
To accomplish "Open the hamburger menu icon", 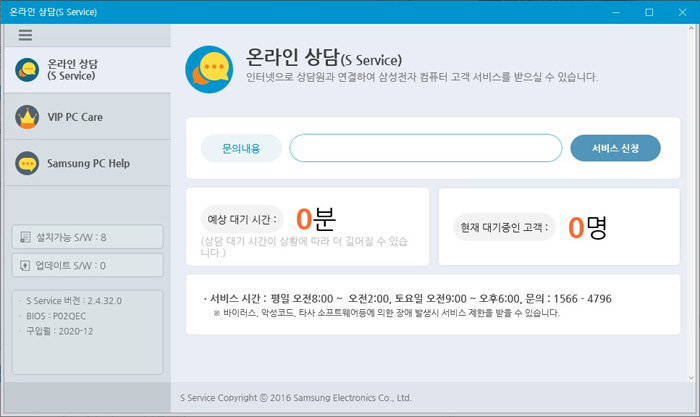I will point(25,35).
